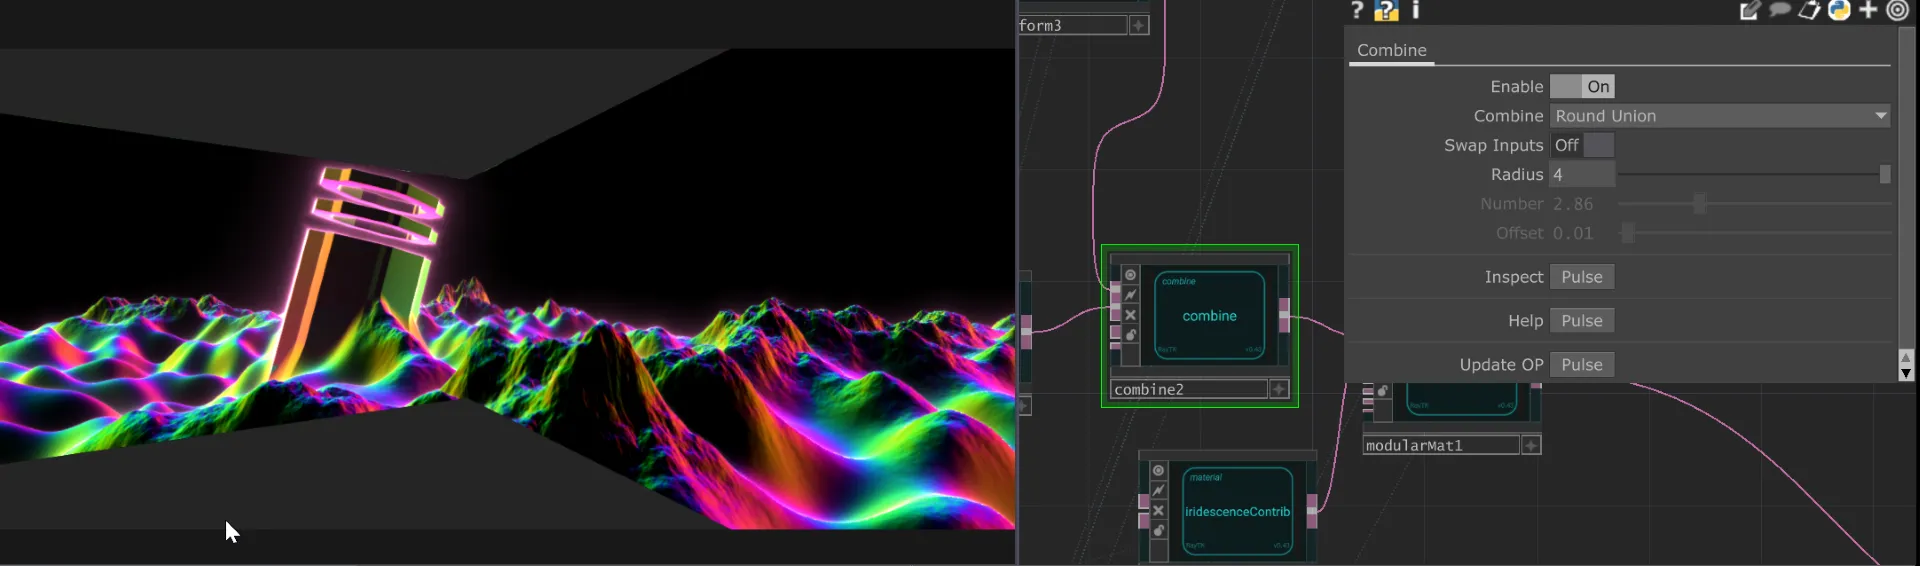
Task: Toggle the Enable switch off
Action: 1582,87
